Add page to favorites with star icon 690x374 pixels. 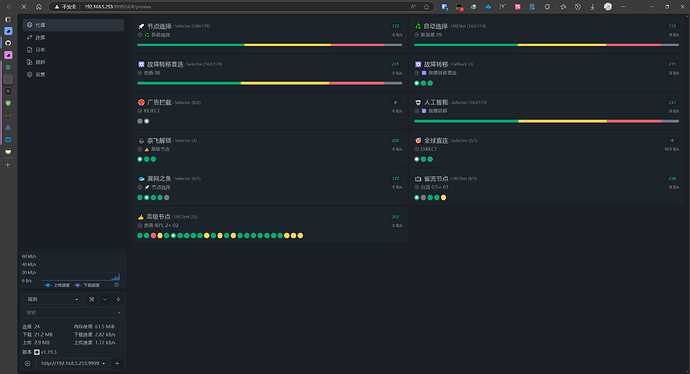(x=426, y=7)
